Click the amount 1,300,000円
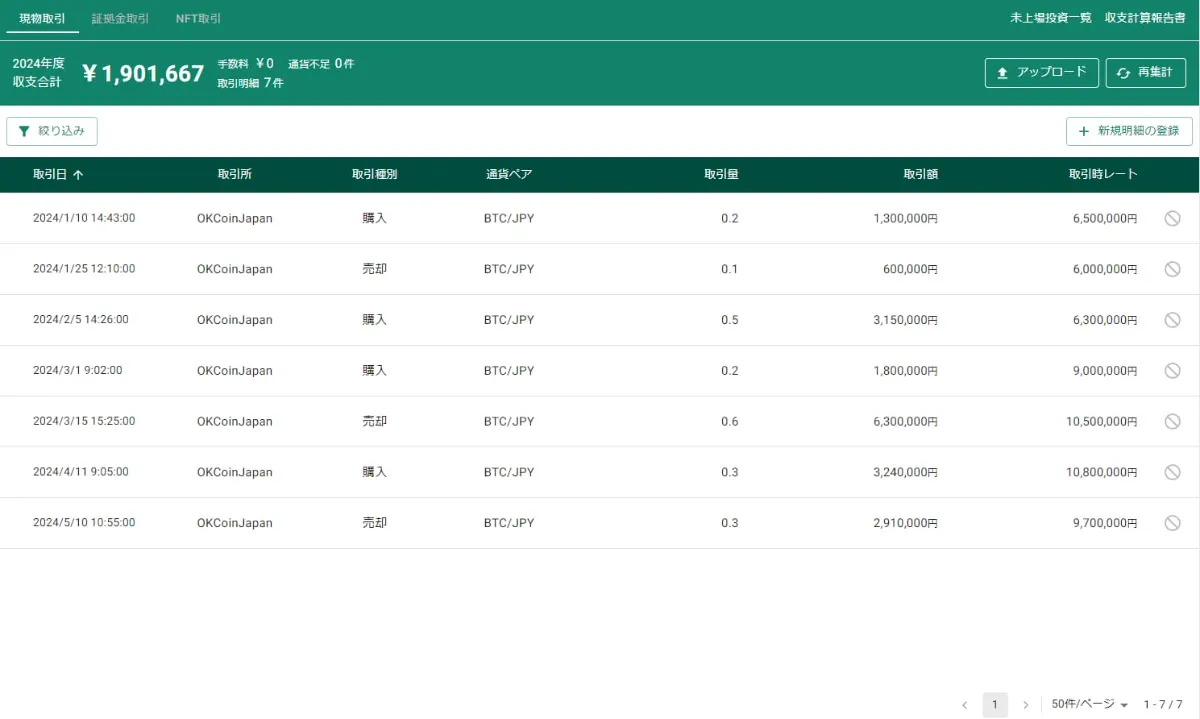Image resolution: width=1200 pixels, height=719 pixels. [905, 218]
